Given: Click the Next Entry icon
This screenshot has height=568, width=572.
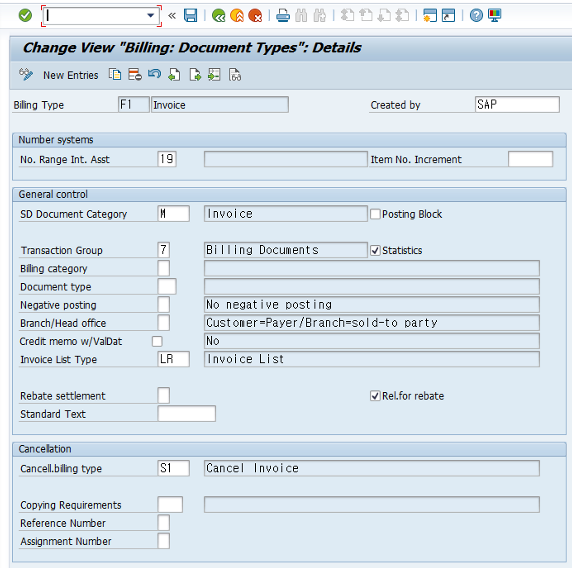Looking at the screenshot, I should click(195, 75).
